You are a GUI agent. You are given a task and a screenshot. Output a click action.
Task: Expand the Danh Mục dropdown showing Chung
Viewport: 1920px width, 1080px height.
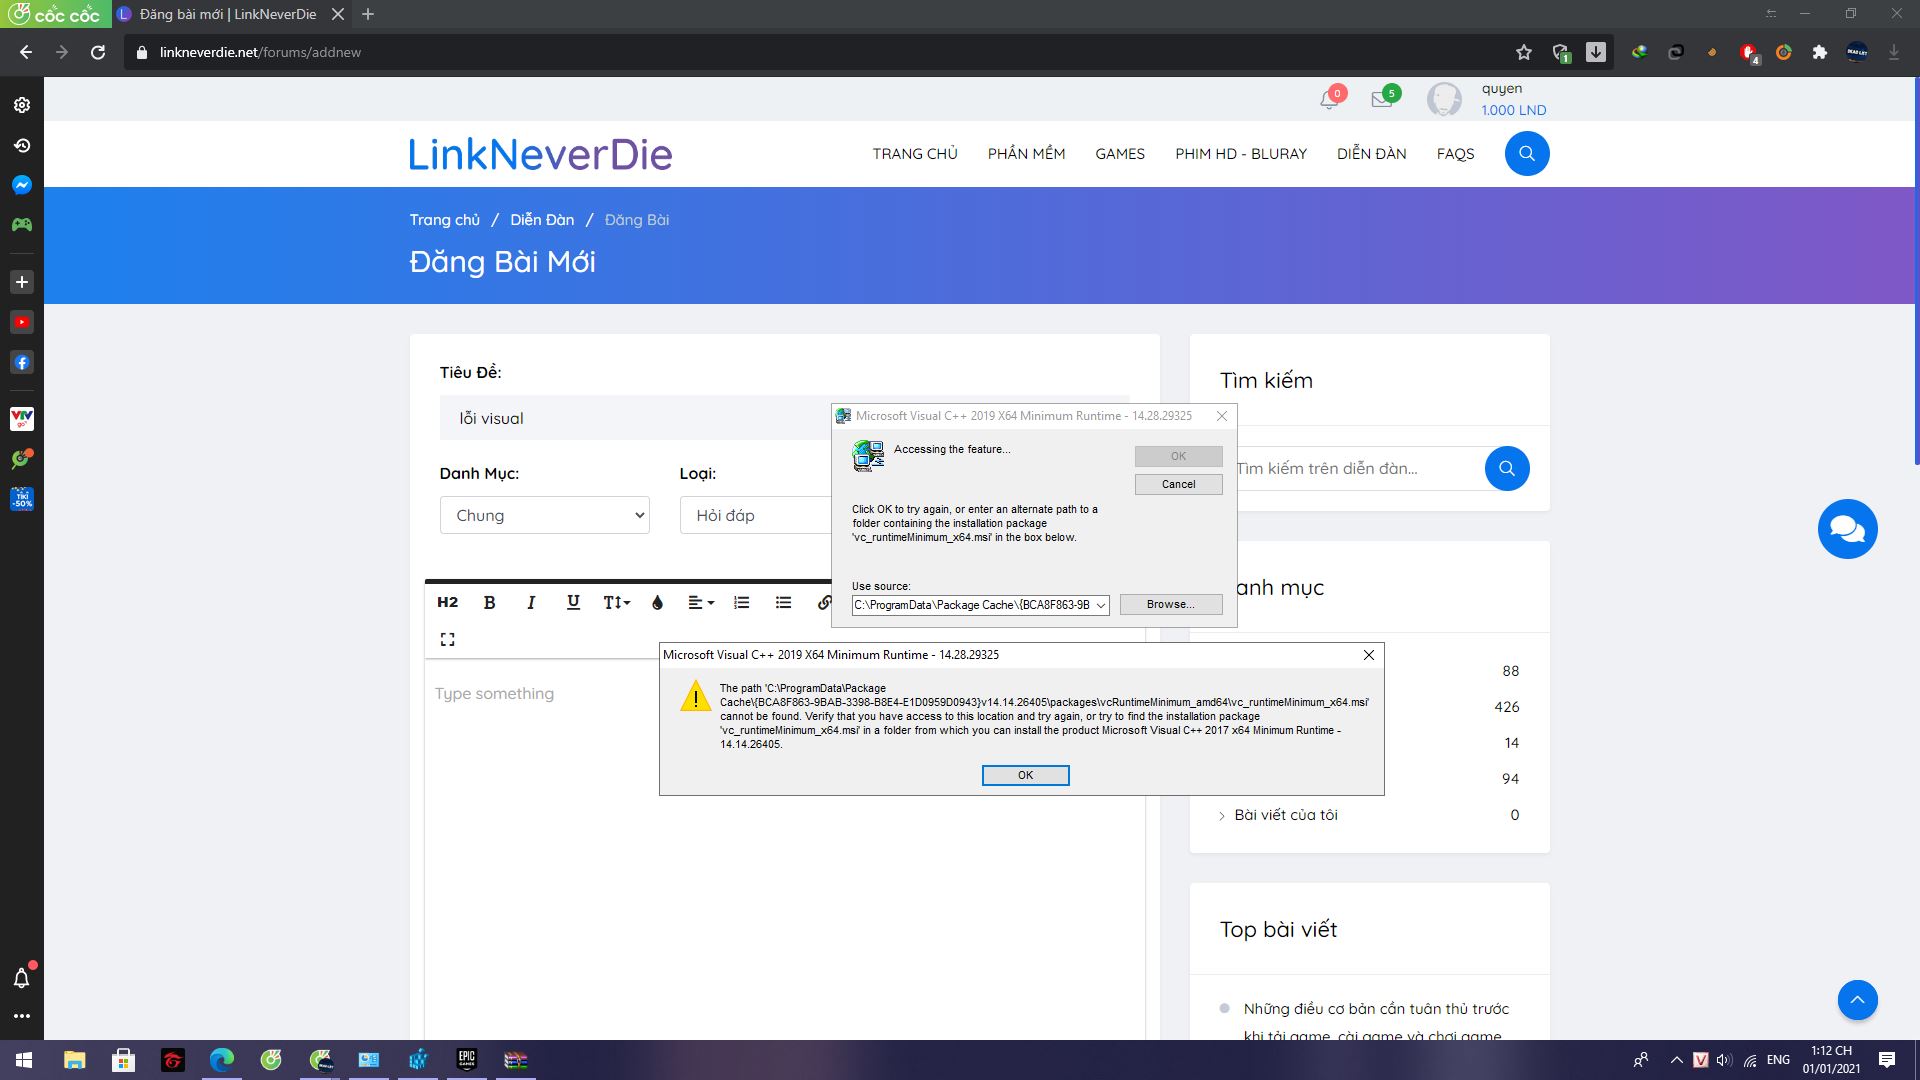click(x=544, y=515)
